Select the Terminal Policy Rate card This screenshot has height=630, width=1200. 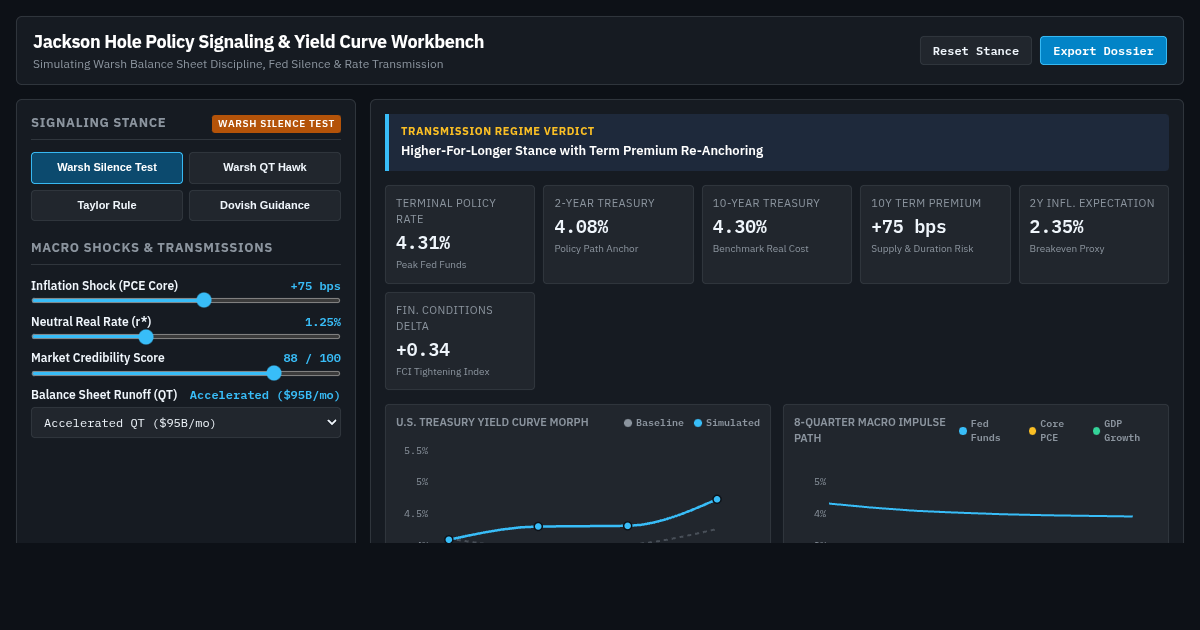pyautogui.click(x=460, y=235)
